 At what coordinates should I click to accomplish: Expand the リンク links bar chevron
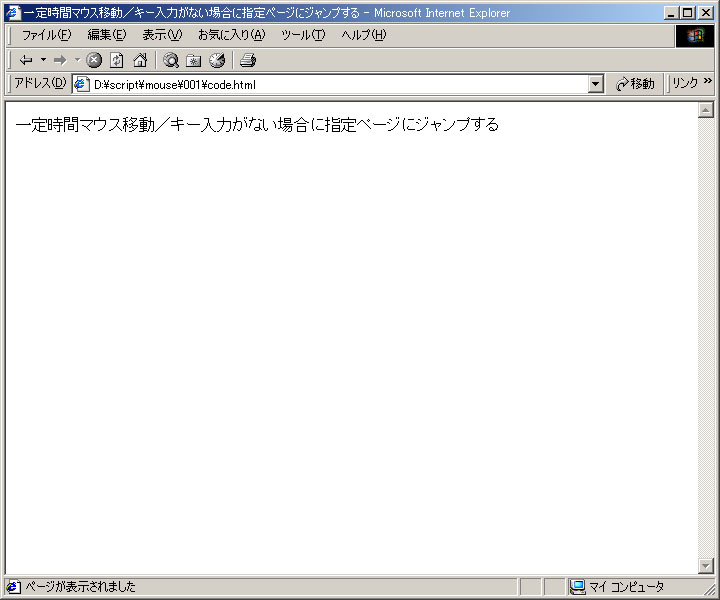click(707, 81)
